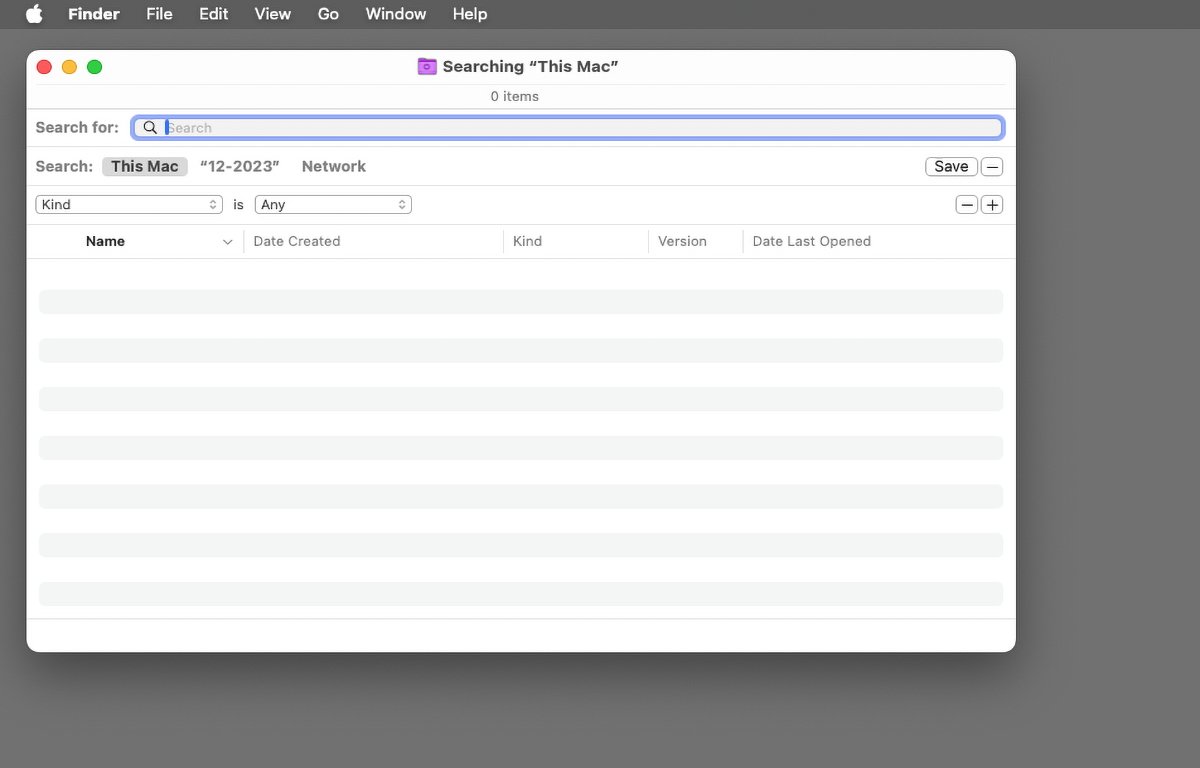Sort by Date Last Opened column
Viewport: 1200px width, 768px height.
[811, 242]
